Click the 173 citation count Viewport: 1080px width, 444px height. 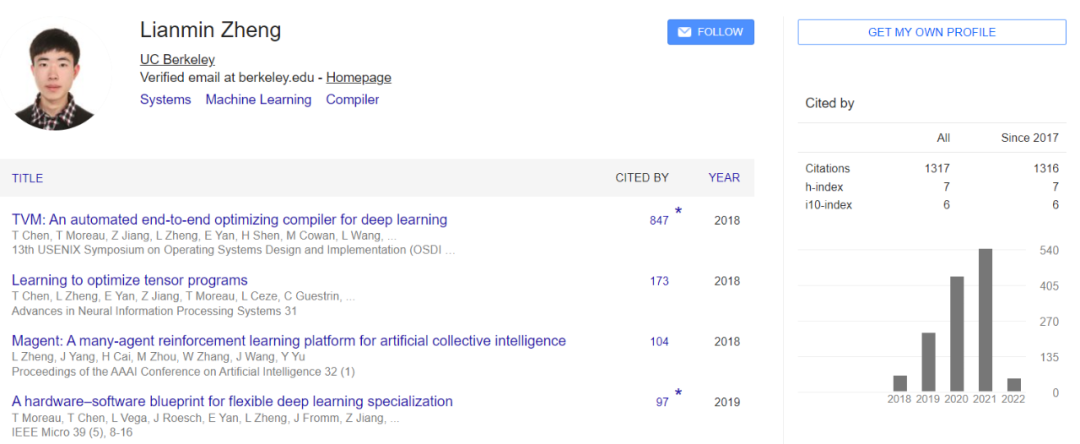[x=659, y=282]
